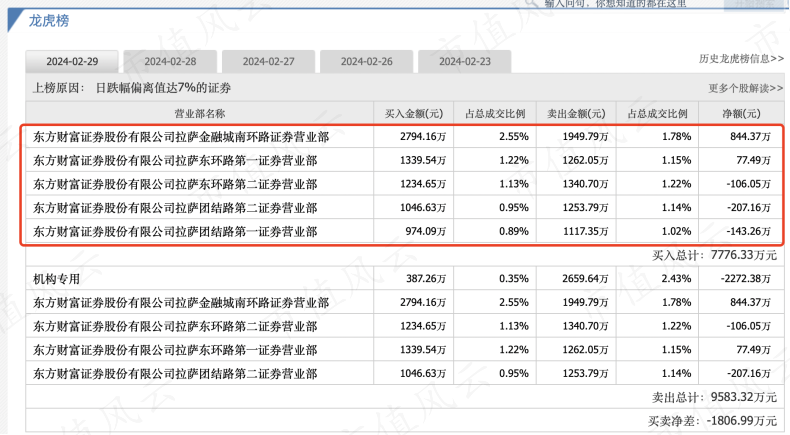Open 历史龙虎榜信息 link
The image size is (790, 435).
coord(741,59)
